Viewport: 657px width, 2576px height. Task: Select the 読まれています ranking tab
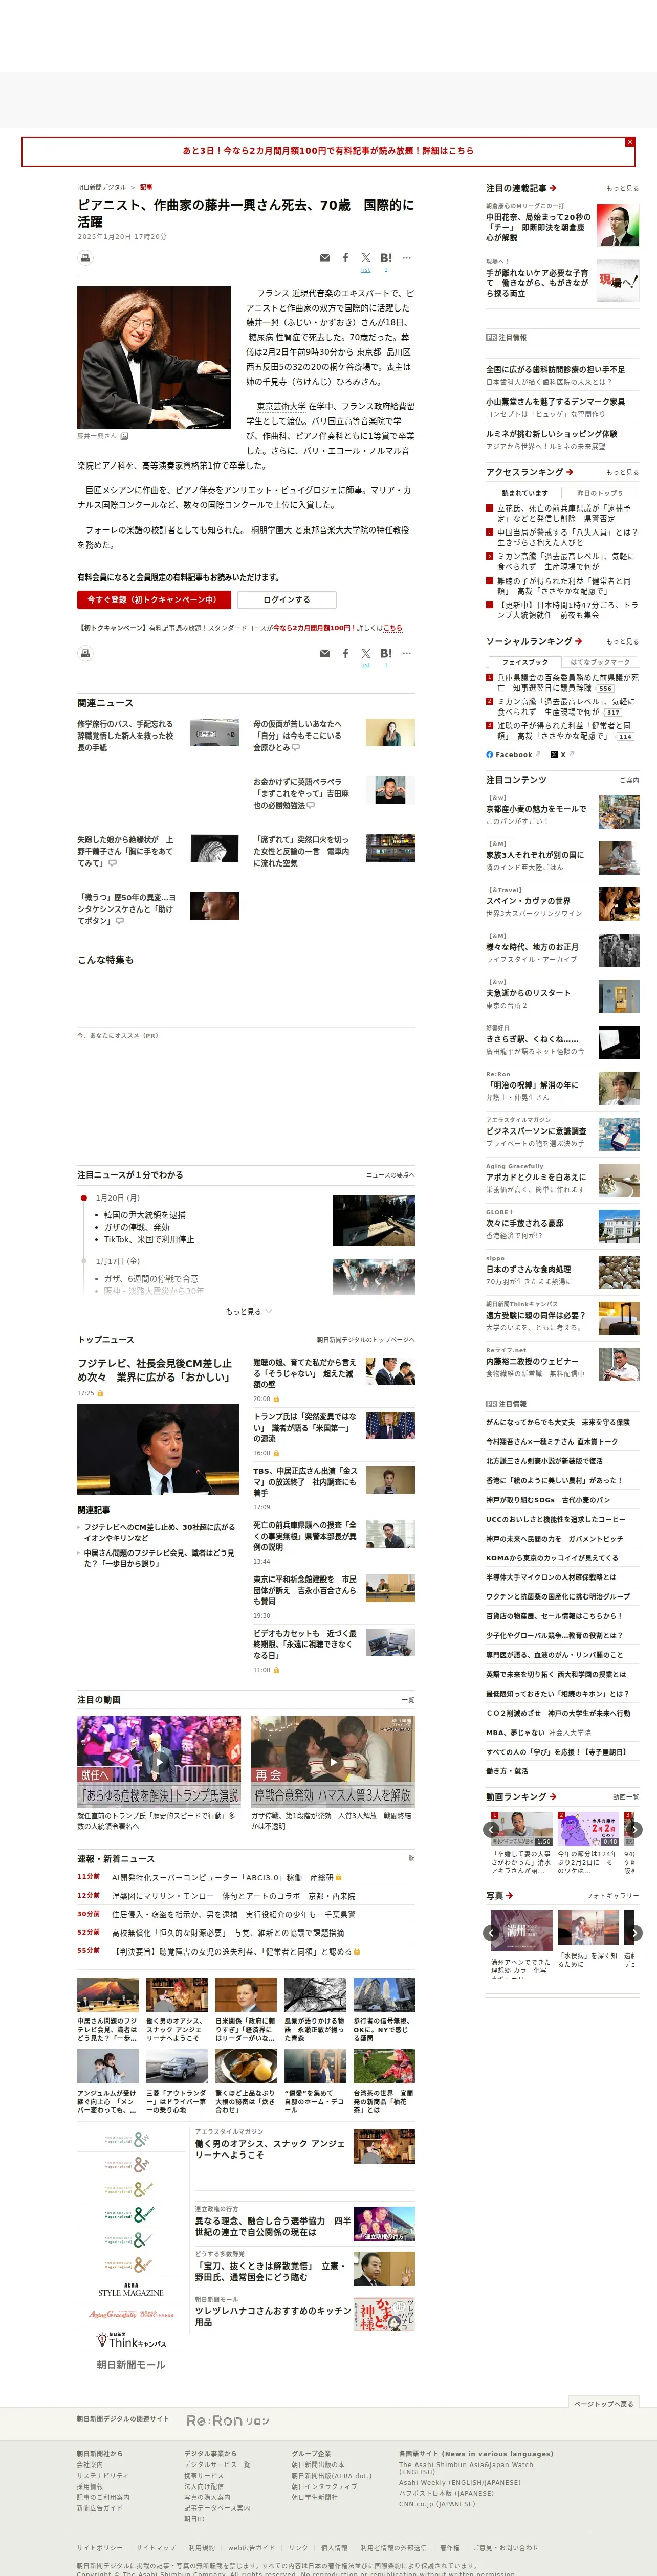[x=525, y=493]
